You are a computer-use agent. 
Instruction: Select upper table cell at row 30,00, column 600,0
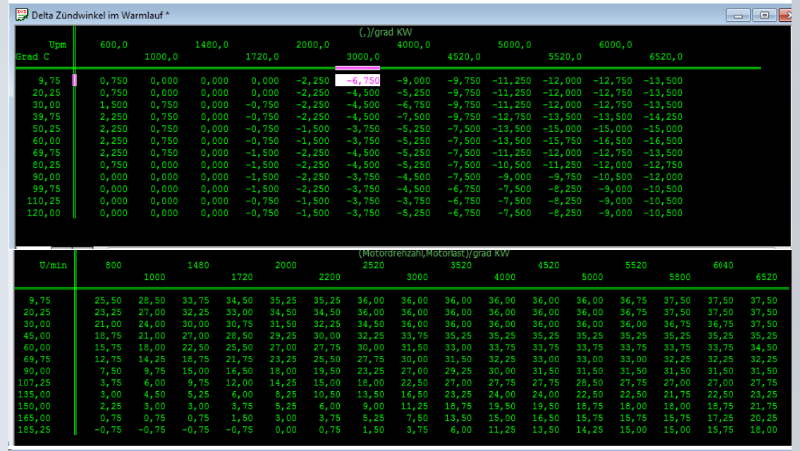click(113, 104)
